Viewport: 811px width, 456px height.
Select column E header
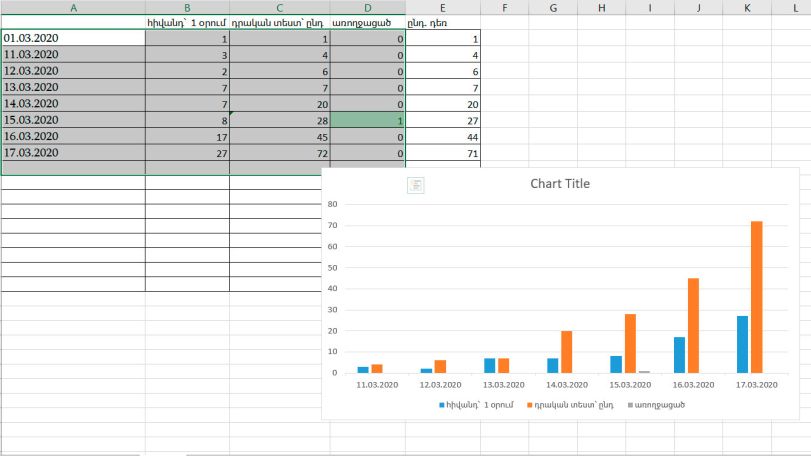pos(443,8)
